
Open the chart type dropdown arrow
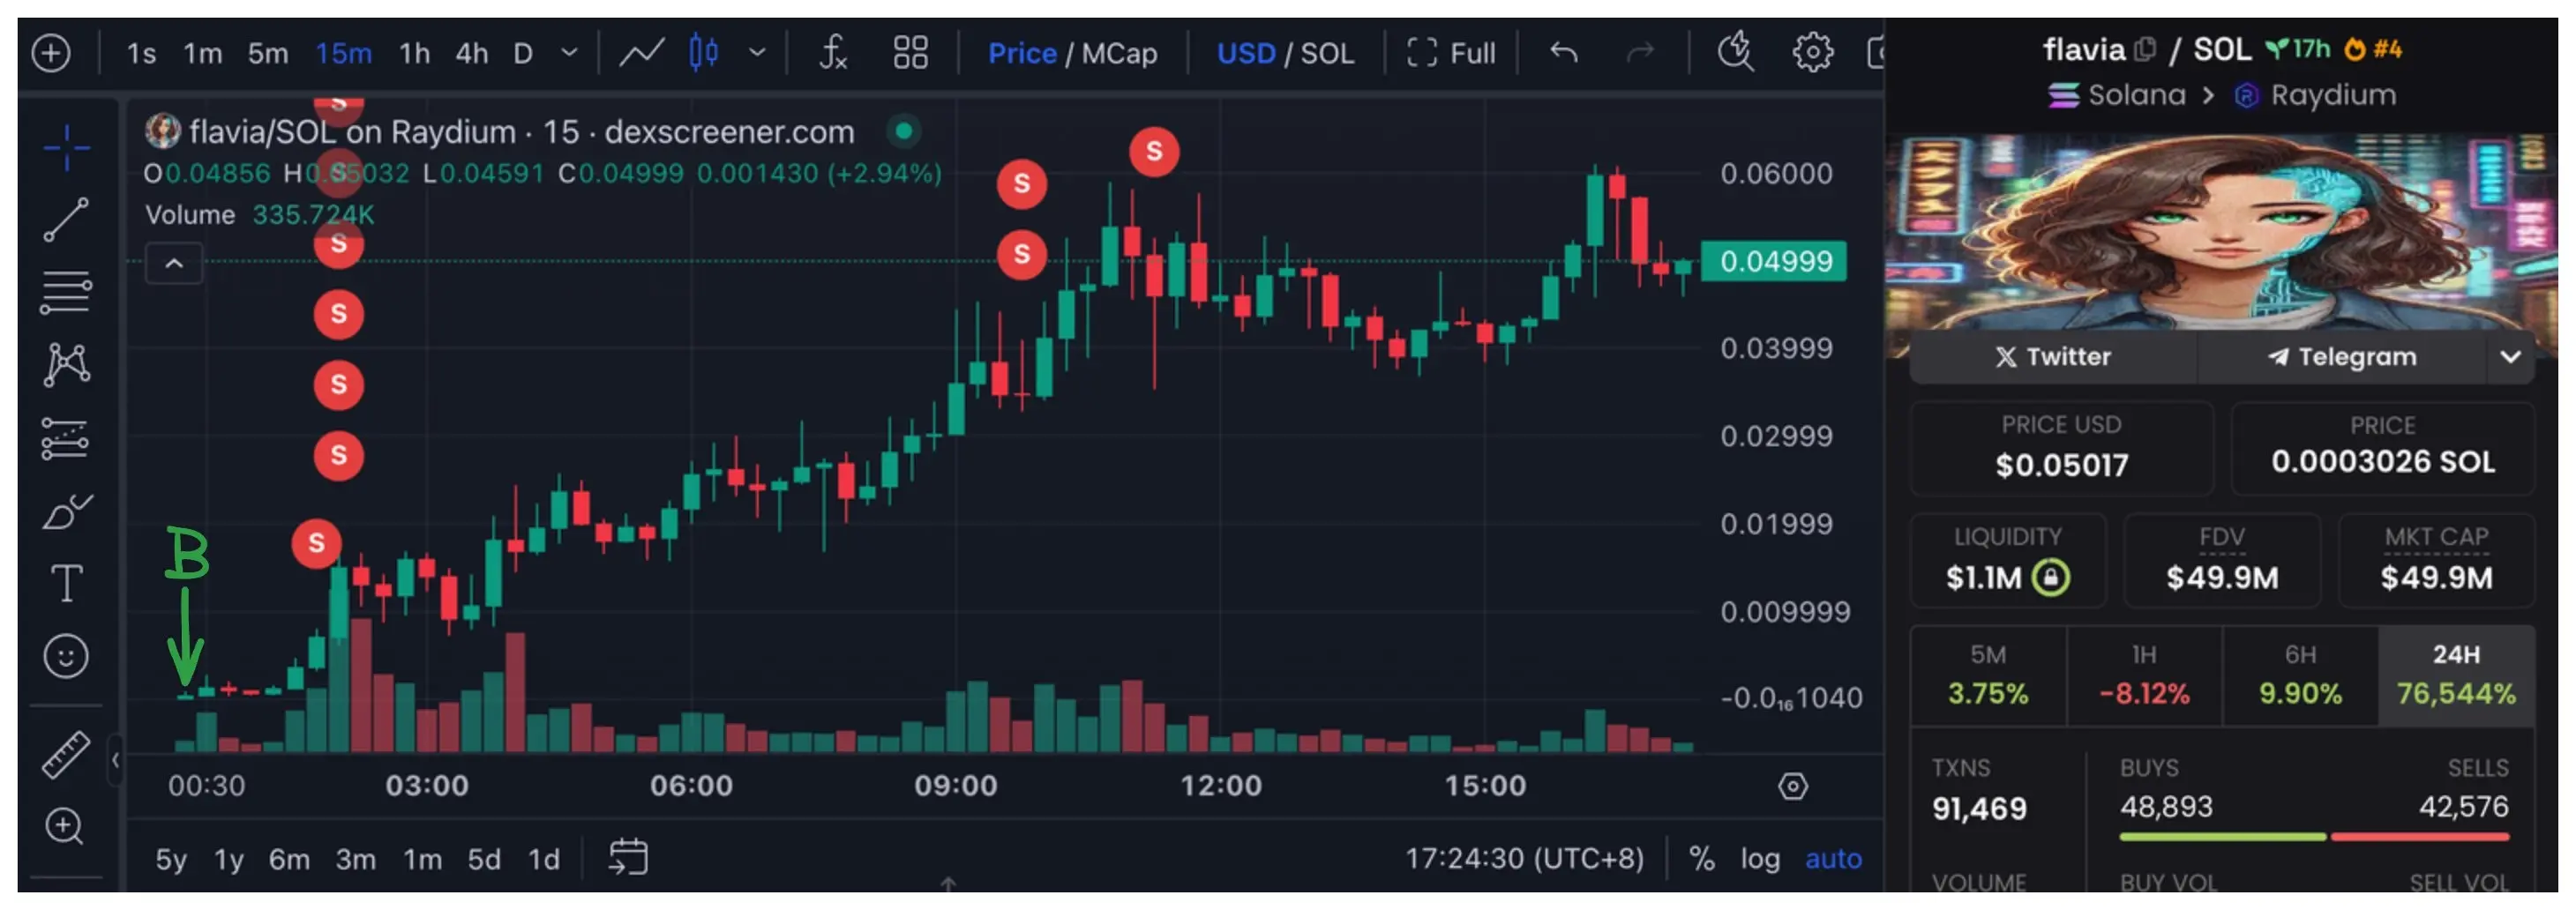pyautogui.click(x=757, y=52)
